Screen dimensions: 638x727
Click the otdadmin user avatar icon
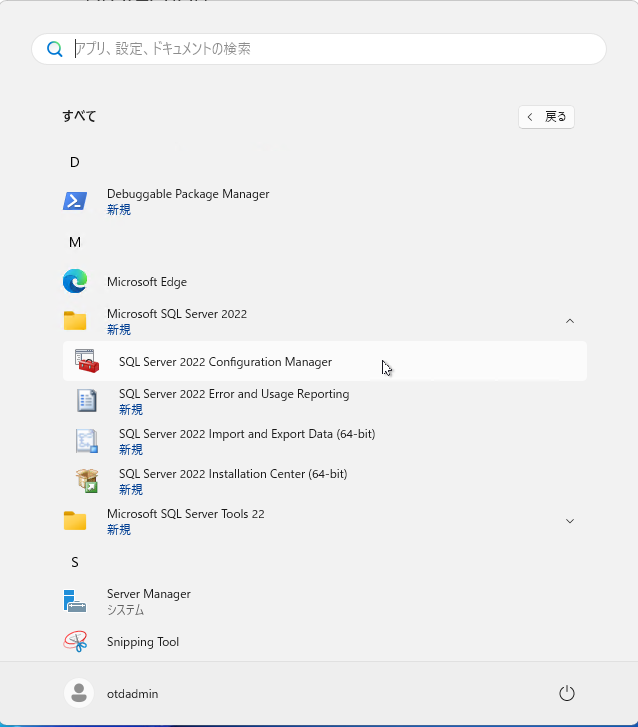click(78, 693)
